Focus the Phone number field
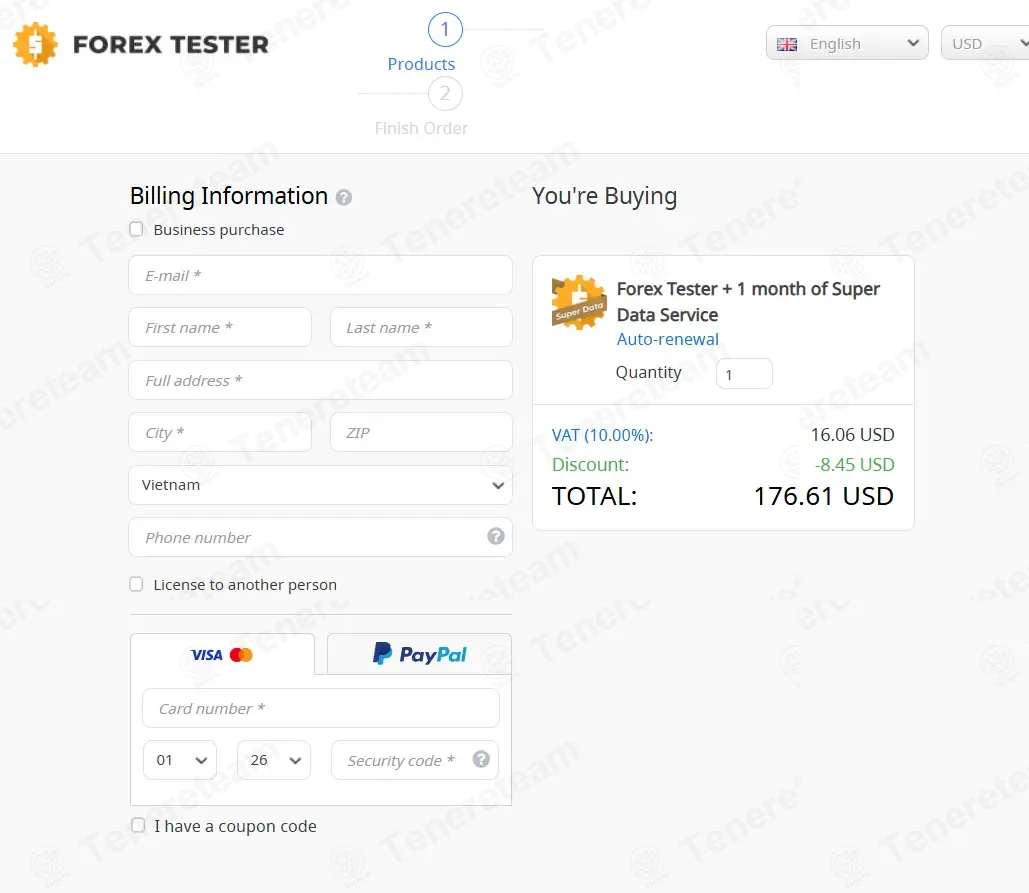Screen dimensions: 1029x893 point(320,537)
